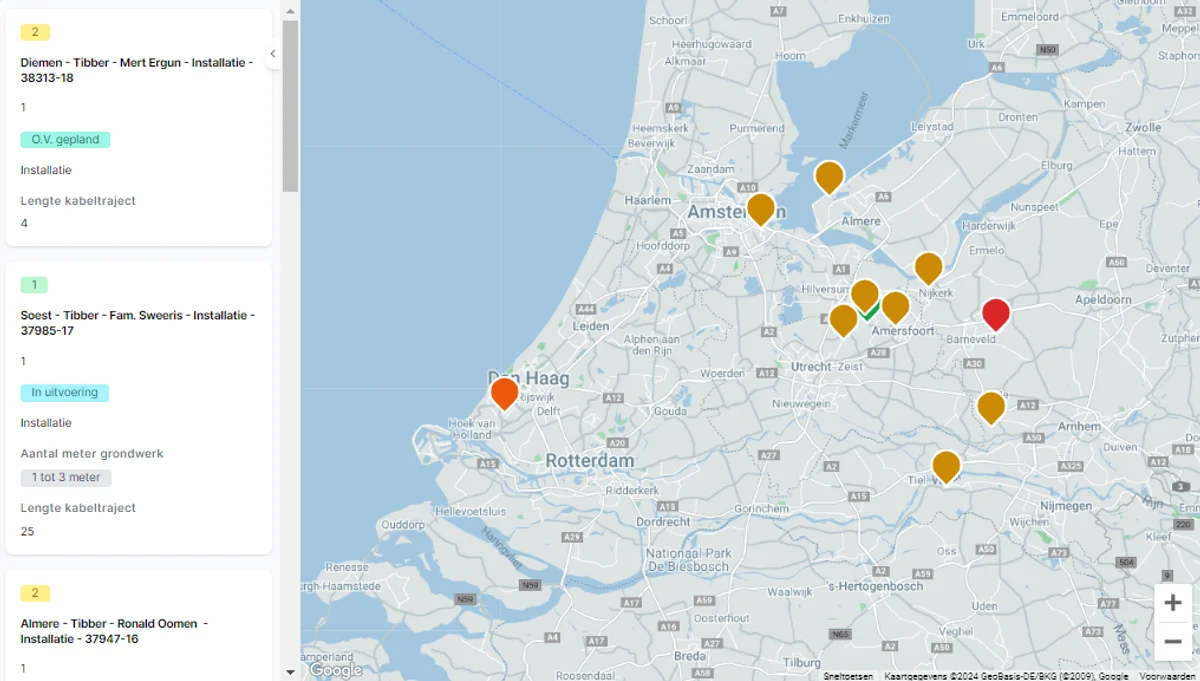
Task: Select the orange marker at Den Haag
Action: 505,393
